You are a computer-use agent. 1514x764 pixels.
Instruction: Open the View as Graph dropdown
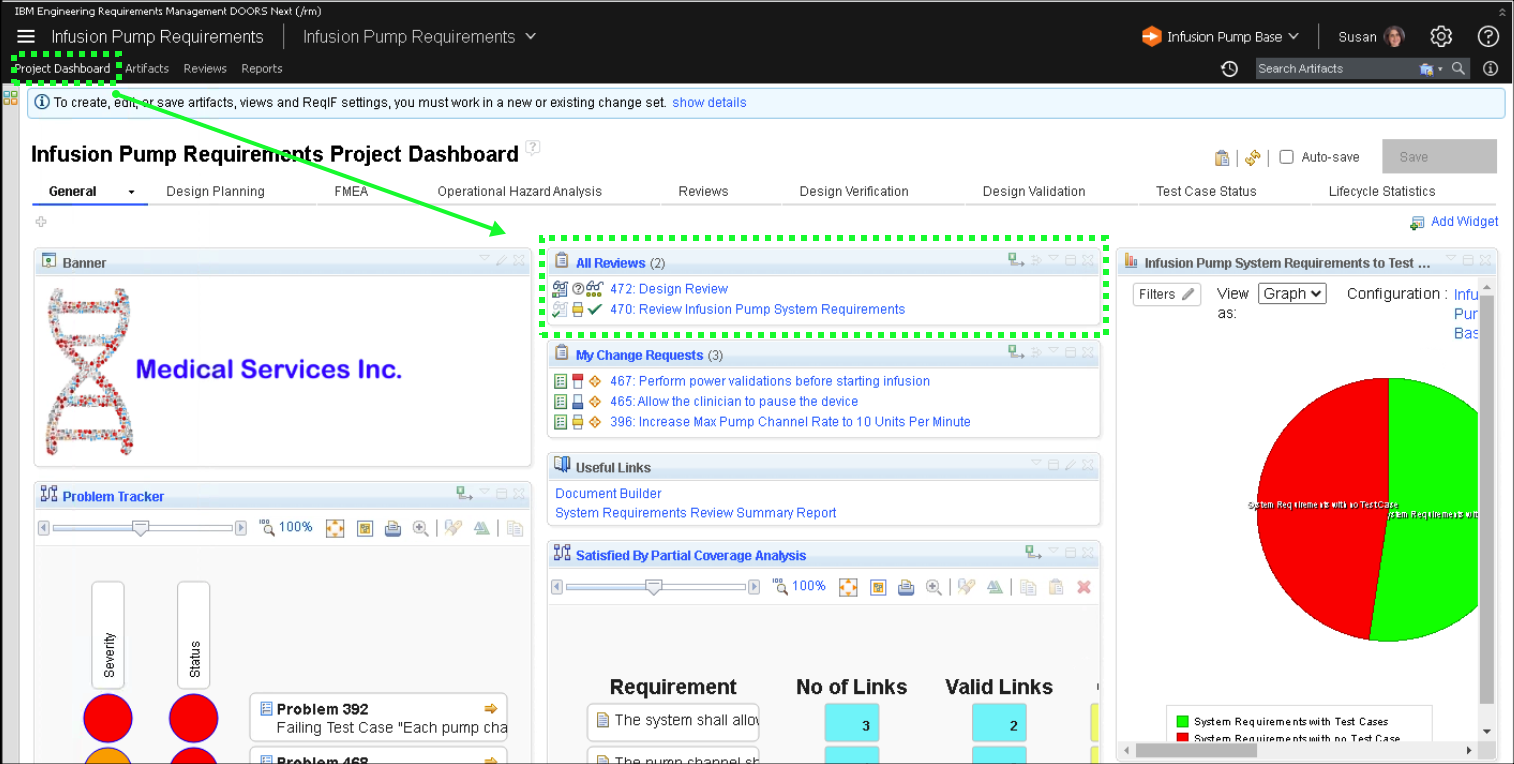pyautogui.click(x=1292, y=294)
